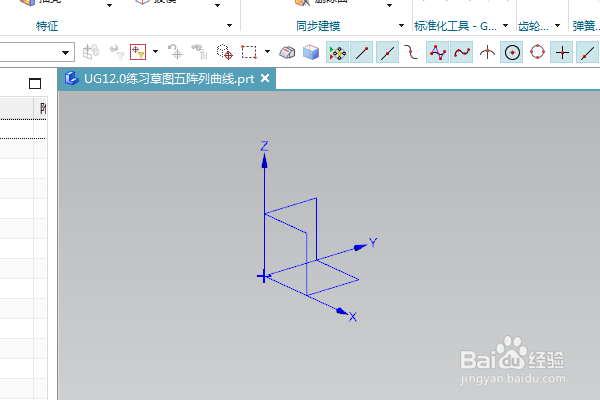Click the blue cube face display icon
The image size is (600, 400).
[311, 52]
